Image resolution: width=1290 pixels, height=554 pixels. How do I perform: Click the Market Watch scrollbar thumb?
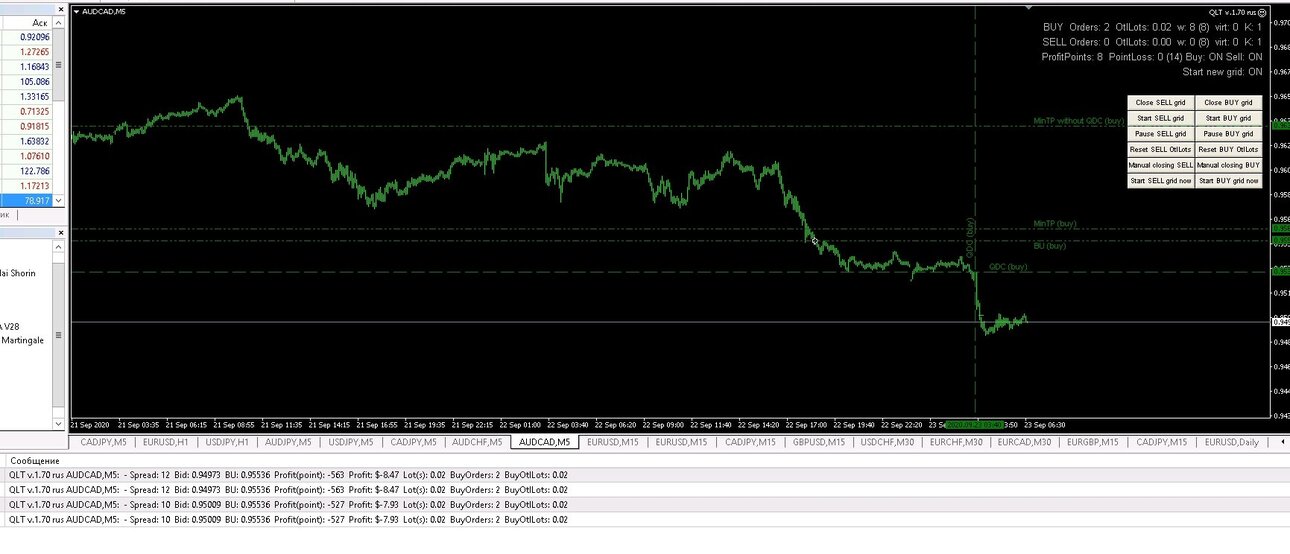click(59, 65)
